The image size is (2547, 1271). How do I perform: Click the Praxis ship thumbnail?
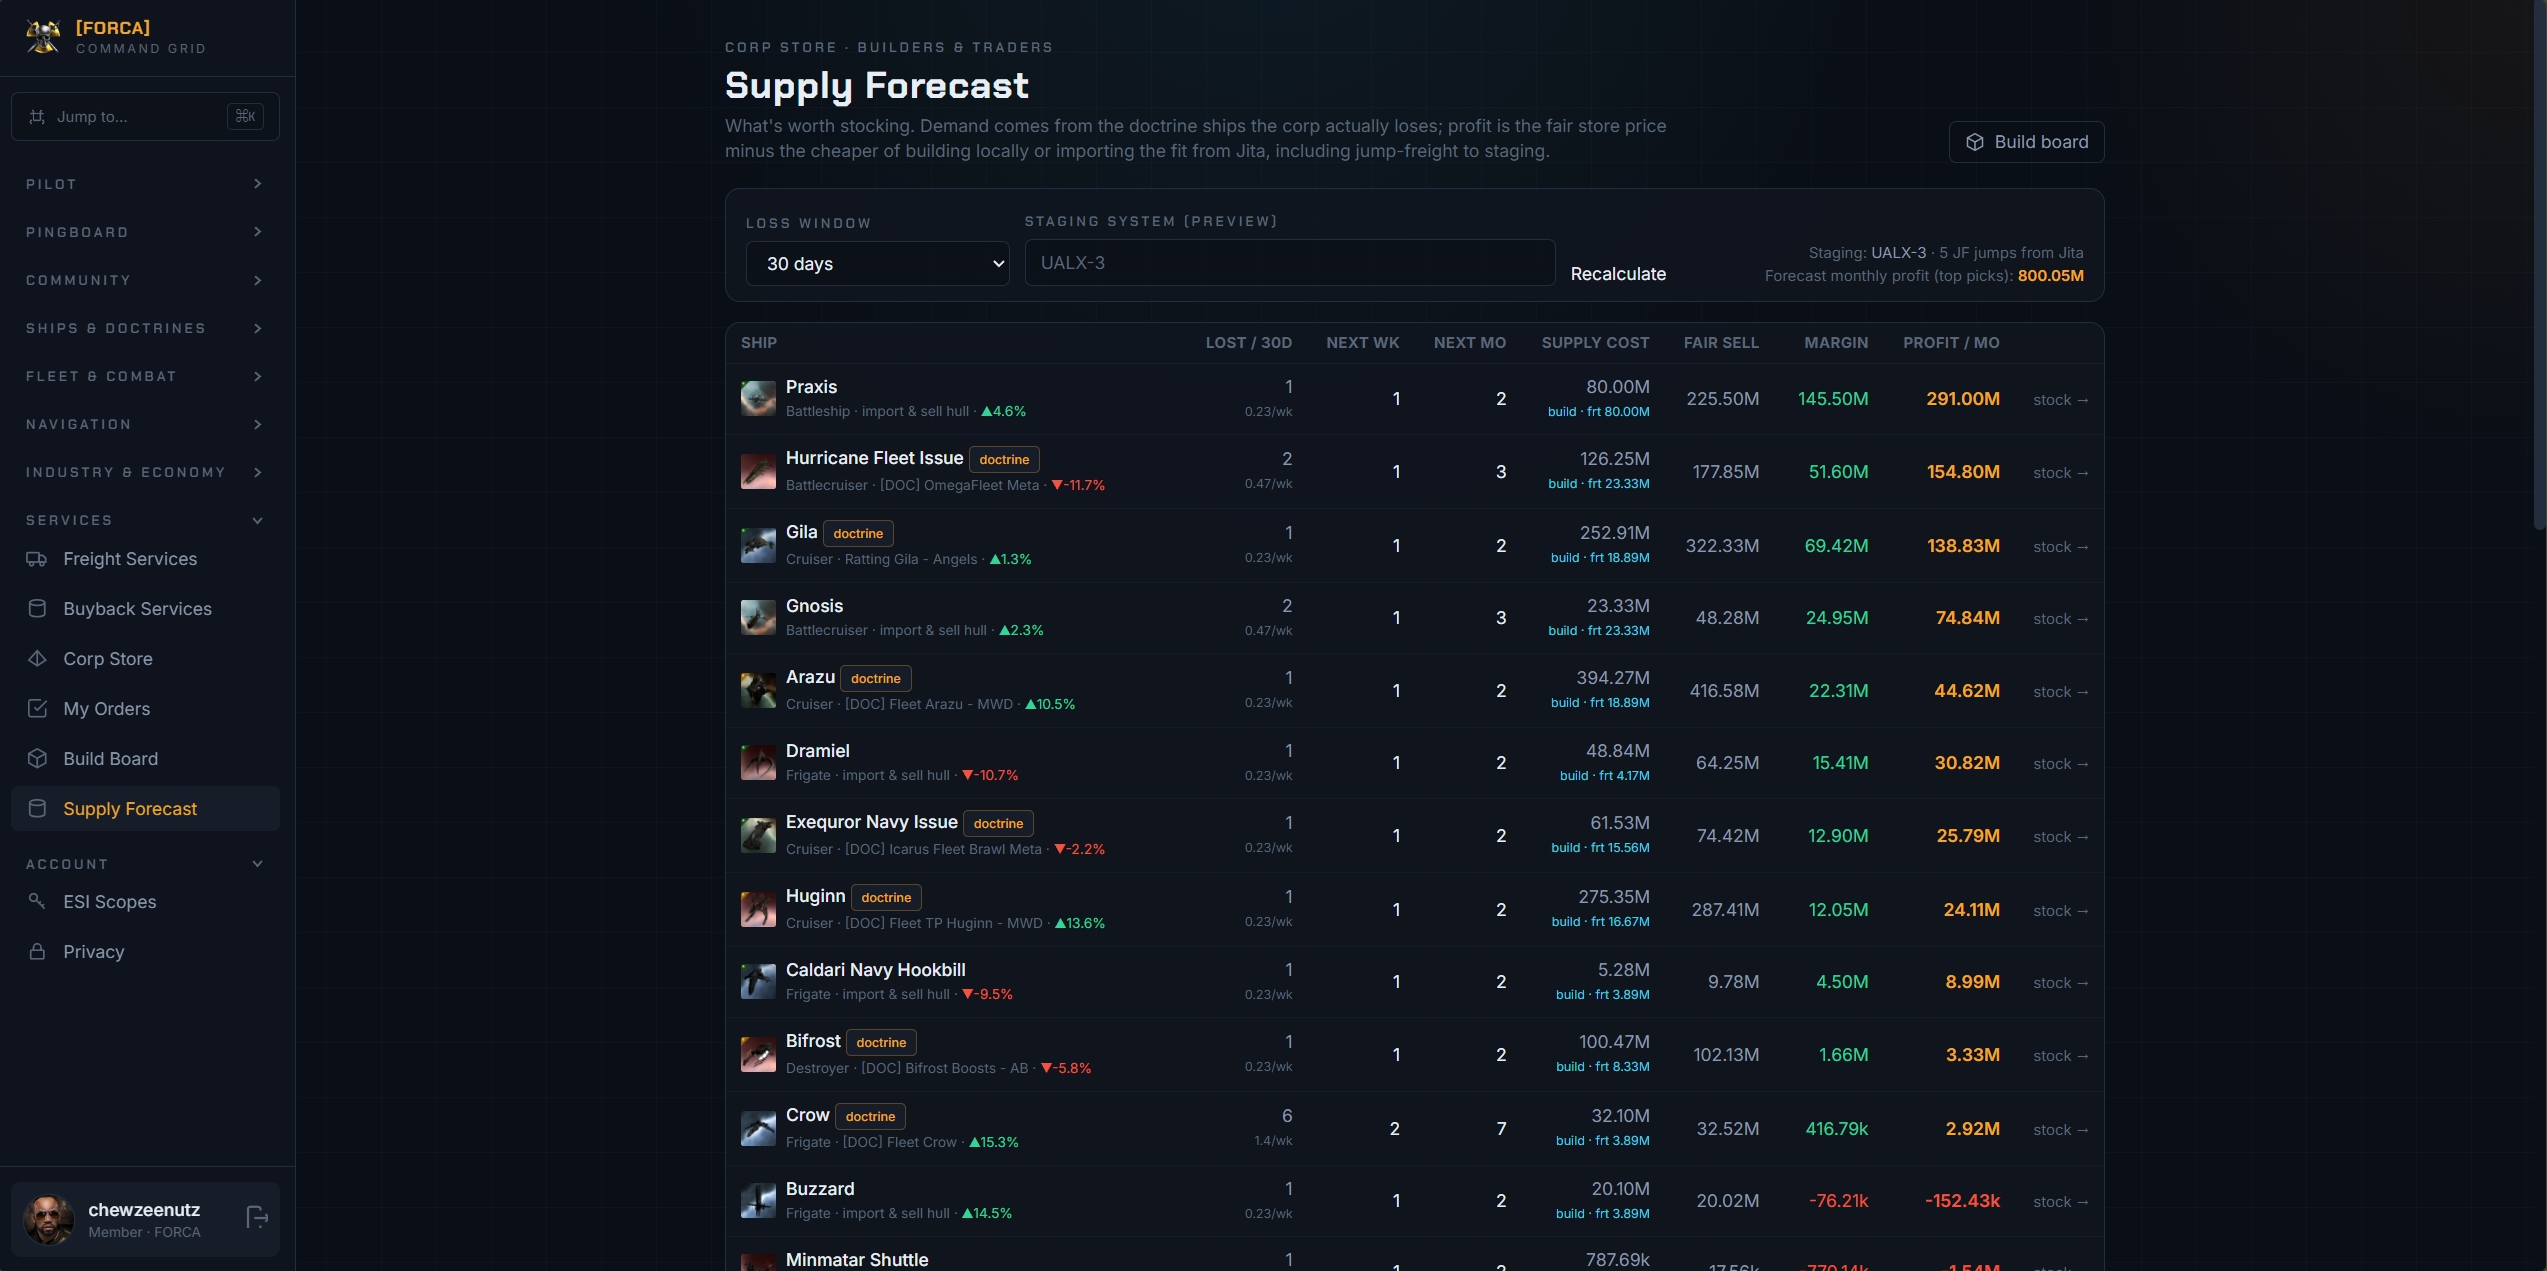coord(758,398)
